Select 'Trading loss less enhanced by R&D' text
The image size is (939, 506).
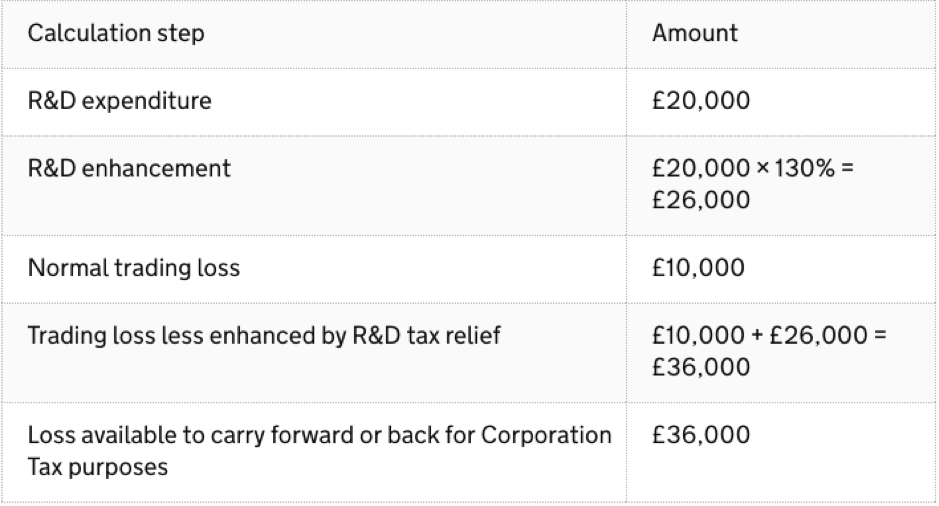pyautogui.click(x=214, y=335)
